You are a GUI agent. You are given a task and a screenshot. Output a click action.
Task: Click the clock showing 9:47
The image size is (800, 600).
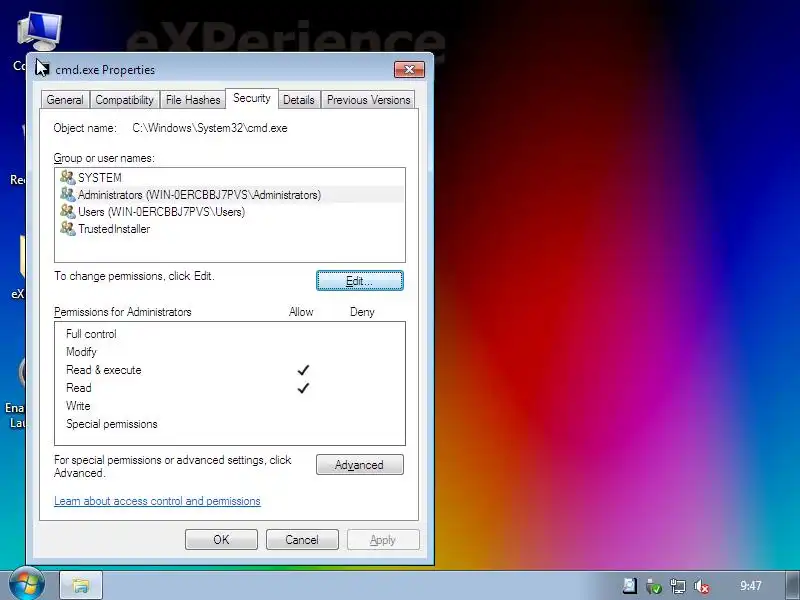pos(751,586)
